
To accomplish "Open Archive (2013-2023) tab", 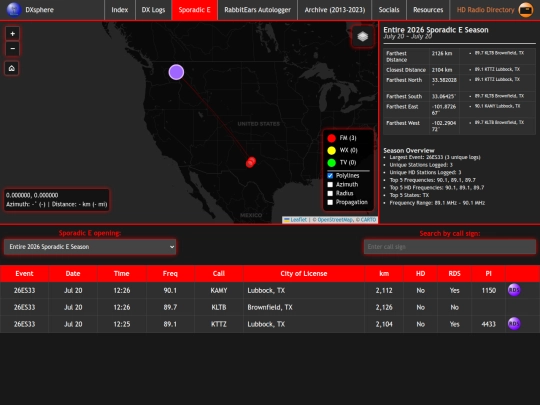I will (x=335, y=10).
